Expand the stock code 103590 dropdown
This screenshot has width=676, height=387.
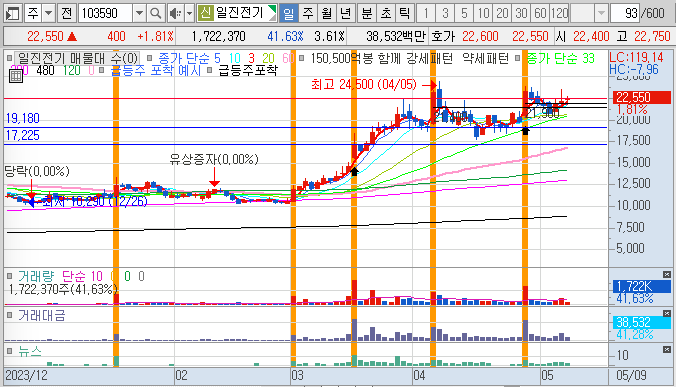139,13
